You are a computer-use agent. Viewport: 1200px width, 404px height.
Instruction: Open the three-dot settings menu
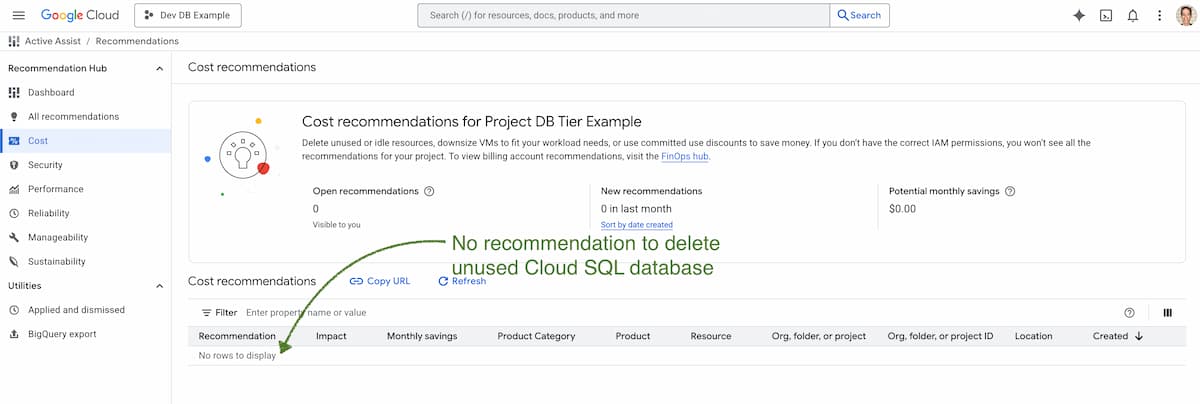pos(1159,15)
